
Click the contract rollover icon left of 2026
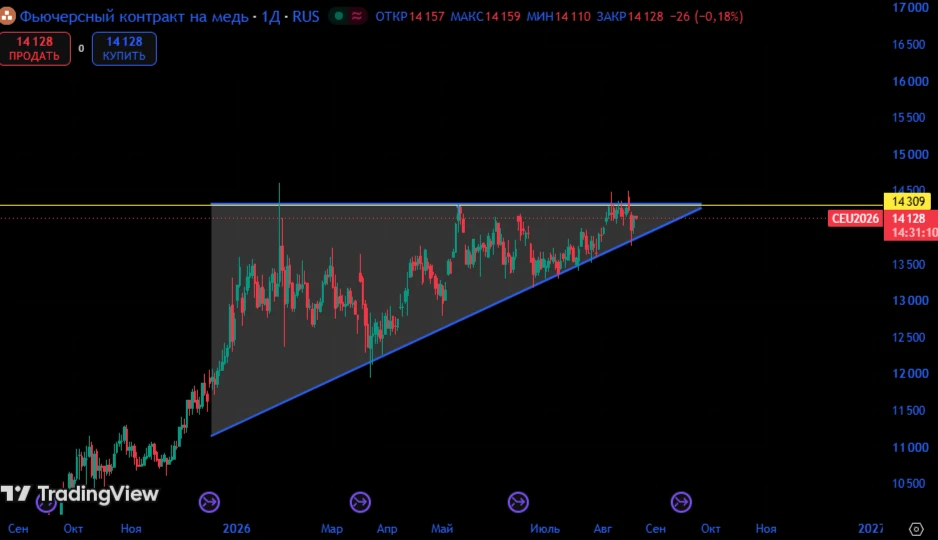[209, 502]
